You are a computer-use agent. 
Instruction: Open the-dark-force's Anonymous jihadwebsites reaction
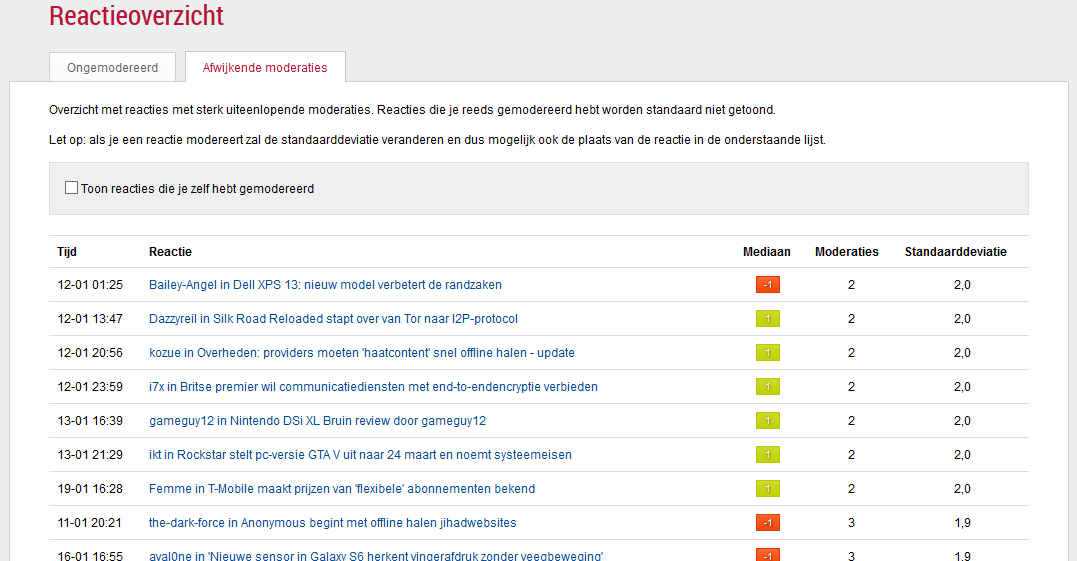[x=332, y=523]
